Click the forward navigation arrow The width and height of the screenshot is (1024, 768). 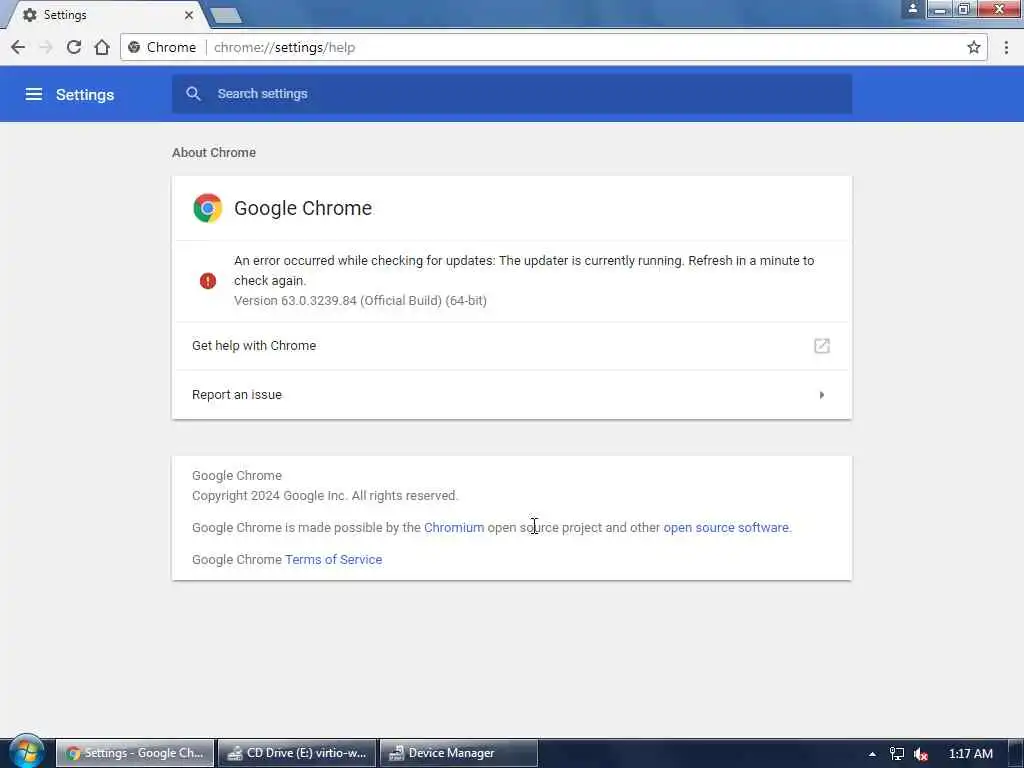click(46, 47)
